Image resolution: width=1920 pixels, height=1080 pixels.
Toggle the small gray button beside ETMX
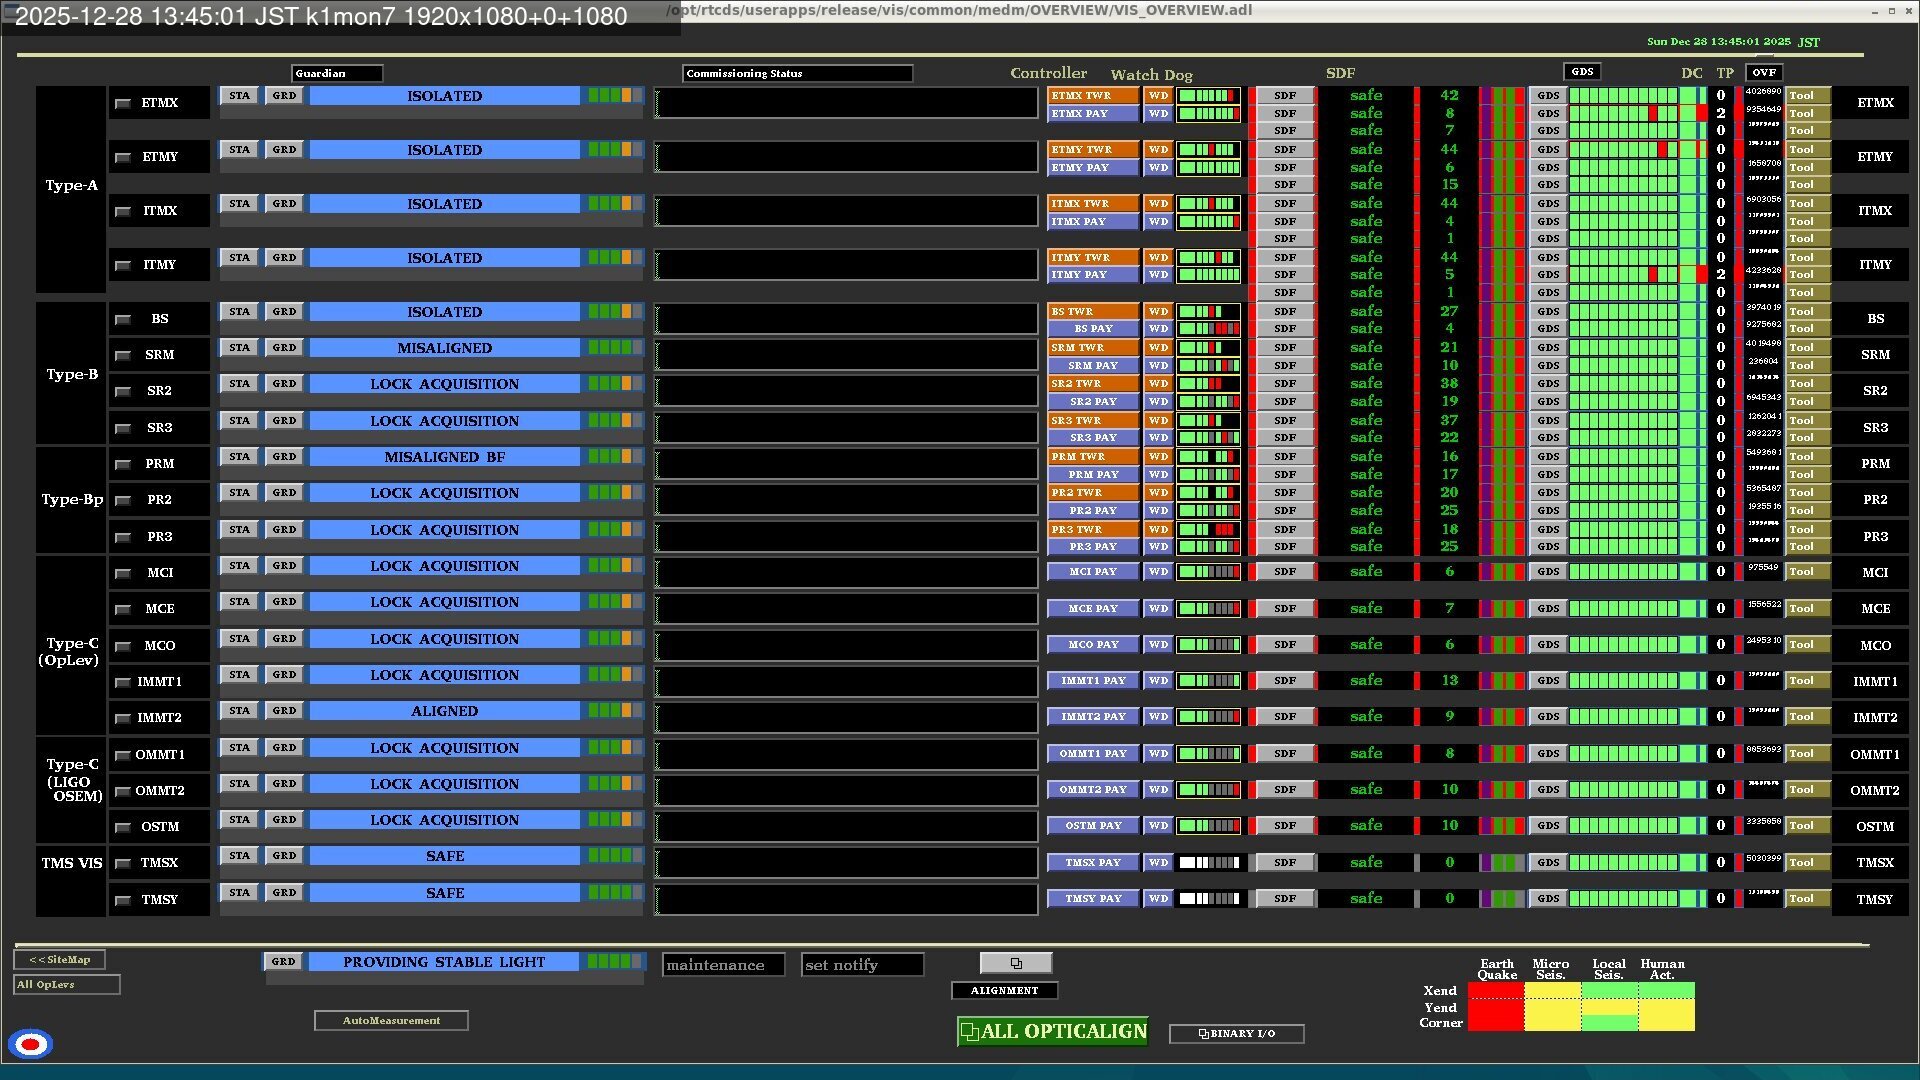(x=123, y=103)
